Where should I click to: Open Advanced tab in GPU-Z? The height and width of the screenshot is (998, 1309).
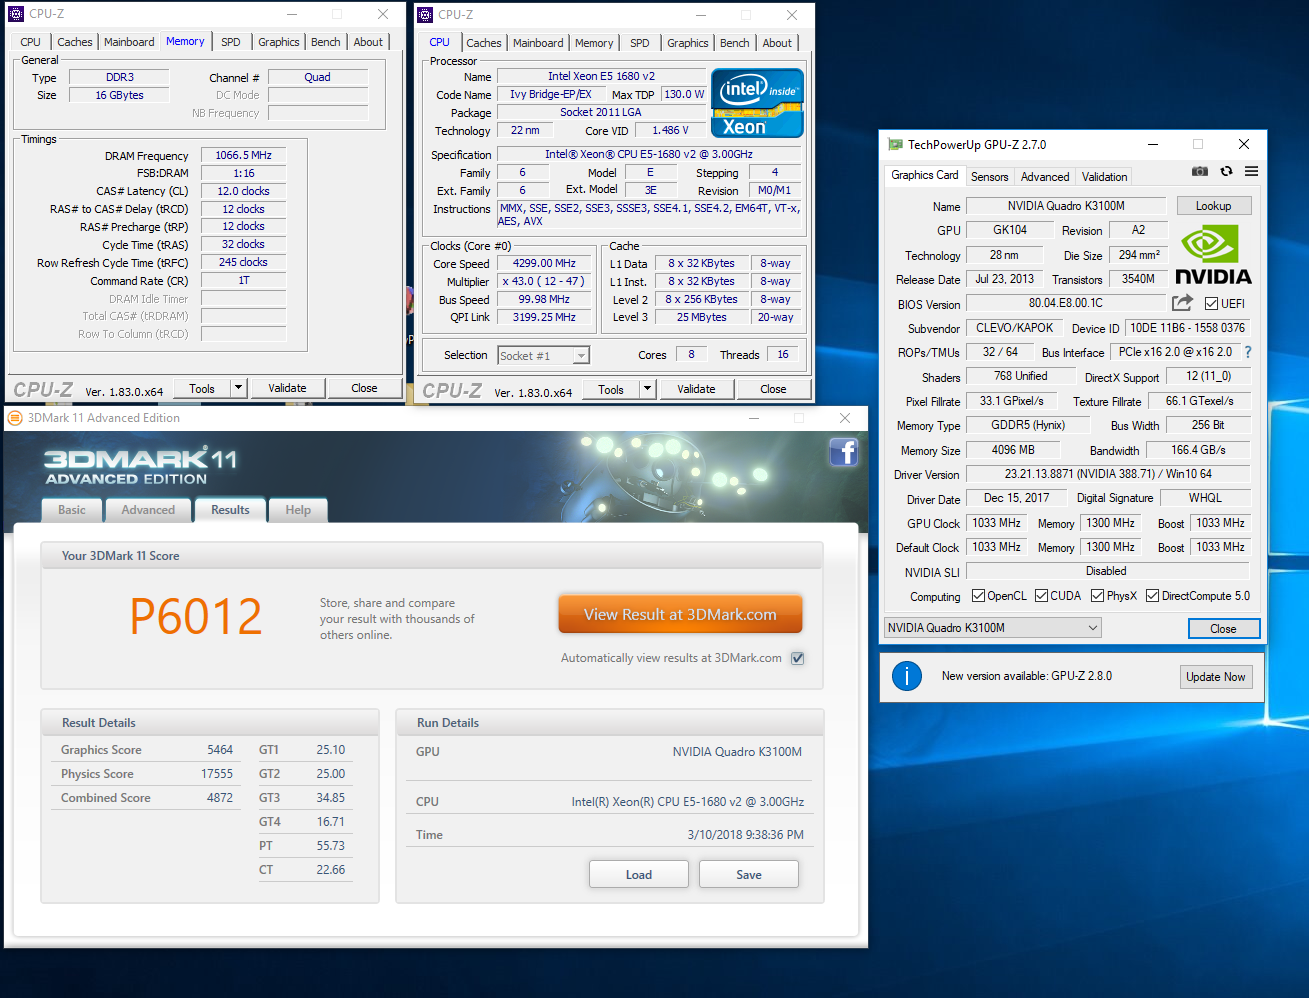[1045, 177]
